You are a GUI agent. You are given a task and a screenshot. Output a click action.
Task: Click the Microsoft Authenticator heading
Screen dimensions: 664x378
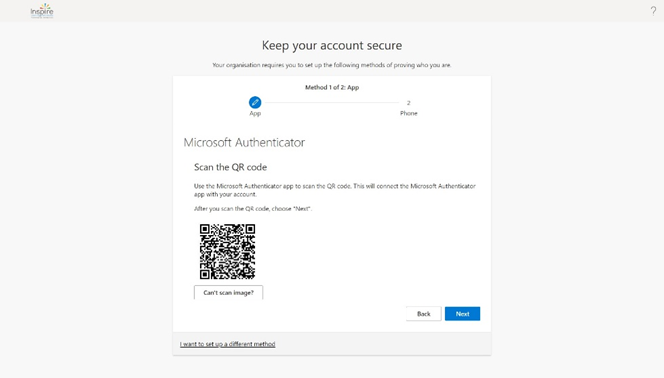click(244, 142)
